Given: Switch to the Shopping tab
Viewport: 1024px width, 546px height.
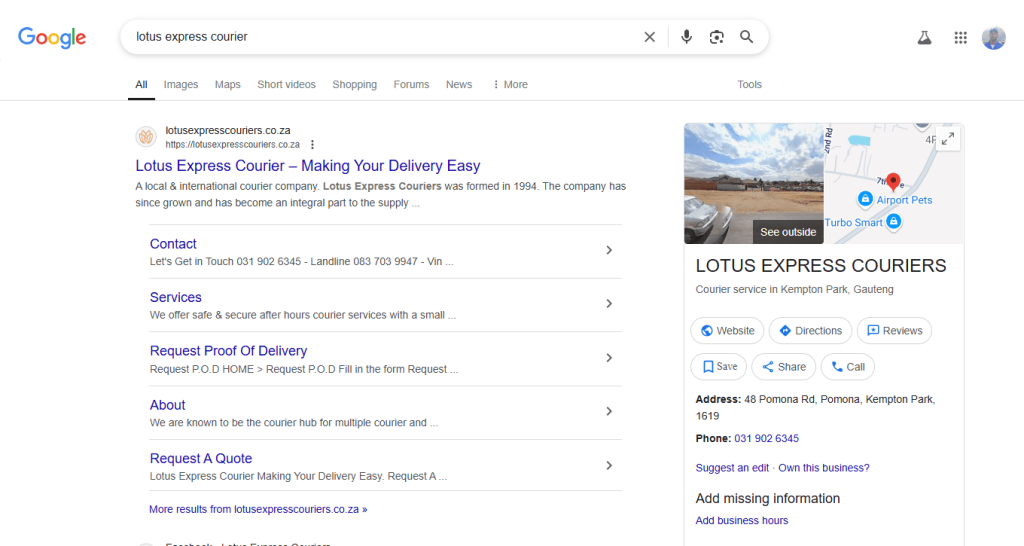Looking at the screenshot, I should point(355,84).
